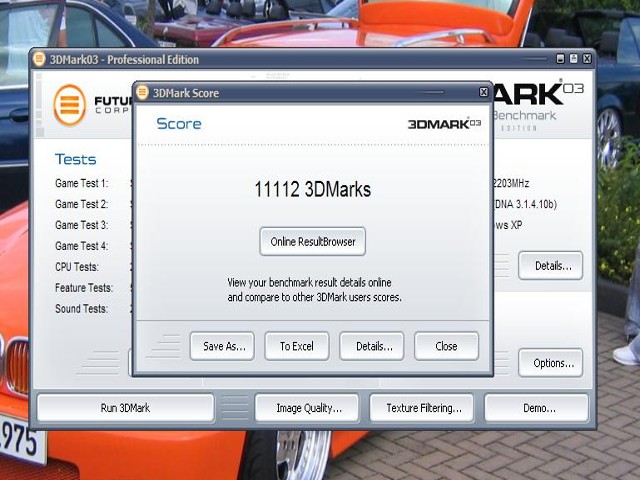The height and width of the screenshot is (480, 640).
Task: Click the 'Sound Tests:' label
Action: point(82,309)
